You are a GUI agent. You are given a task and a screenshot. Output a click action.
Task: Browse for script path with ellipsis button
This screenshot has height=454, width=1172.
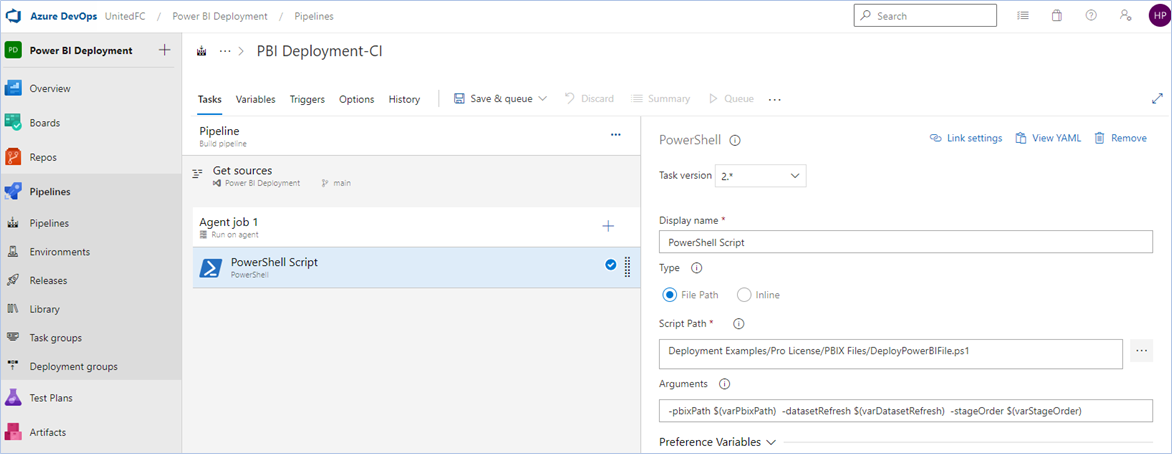[x=1141, y=350]
